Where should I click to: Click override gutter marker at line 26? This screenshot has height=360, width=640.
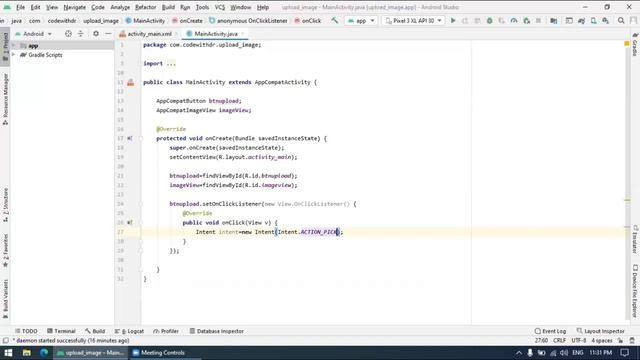(x=129, y=222)
